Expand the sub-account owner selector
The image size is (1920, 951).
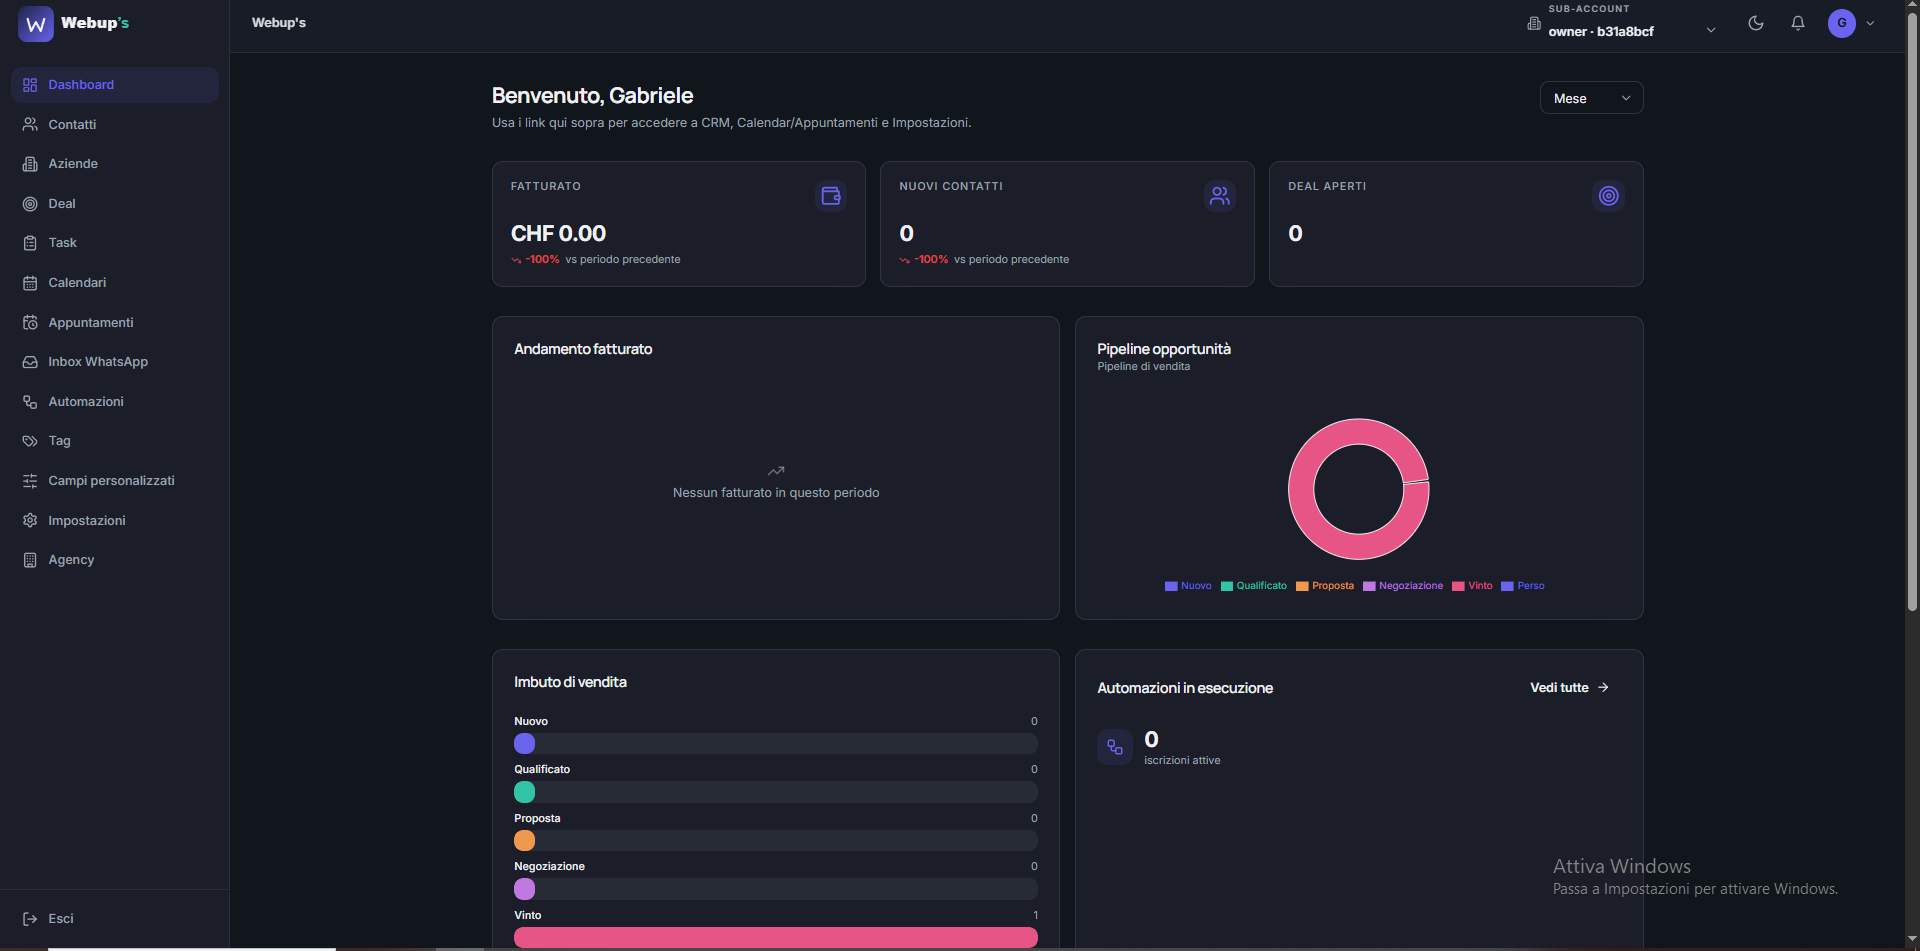(x=1622, y=23)
